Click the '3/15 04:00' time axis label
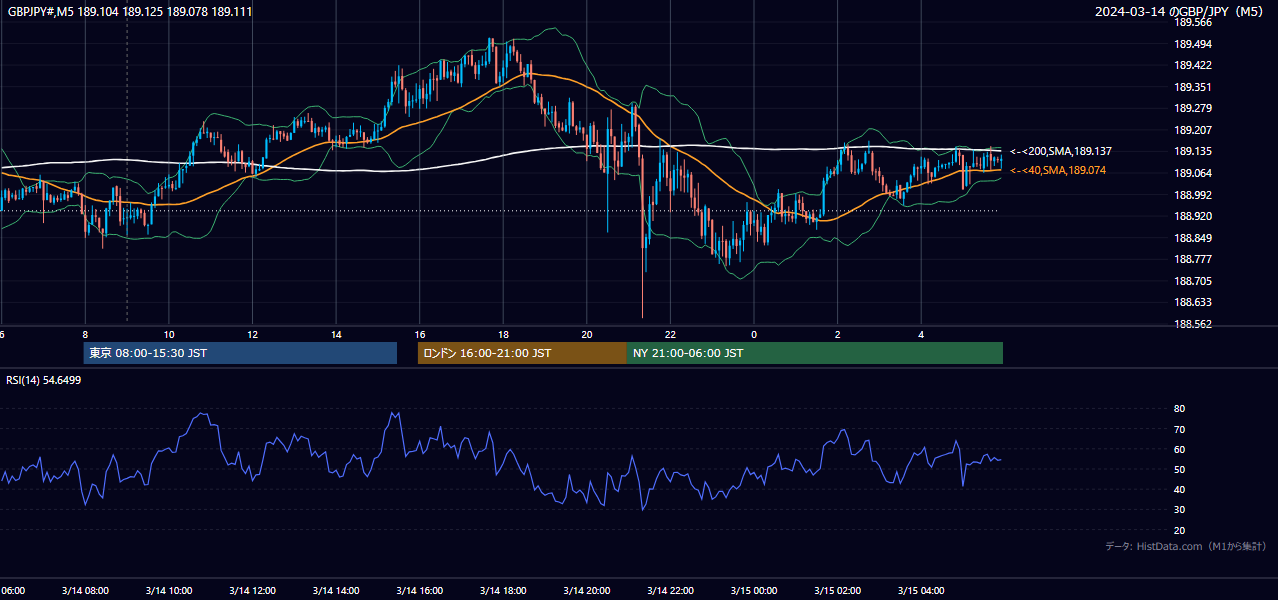Viewport: 1278px width, 600px height. click(921, 590)
